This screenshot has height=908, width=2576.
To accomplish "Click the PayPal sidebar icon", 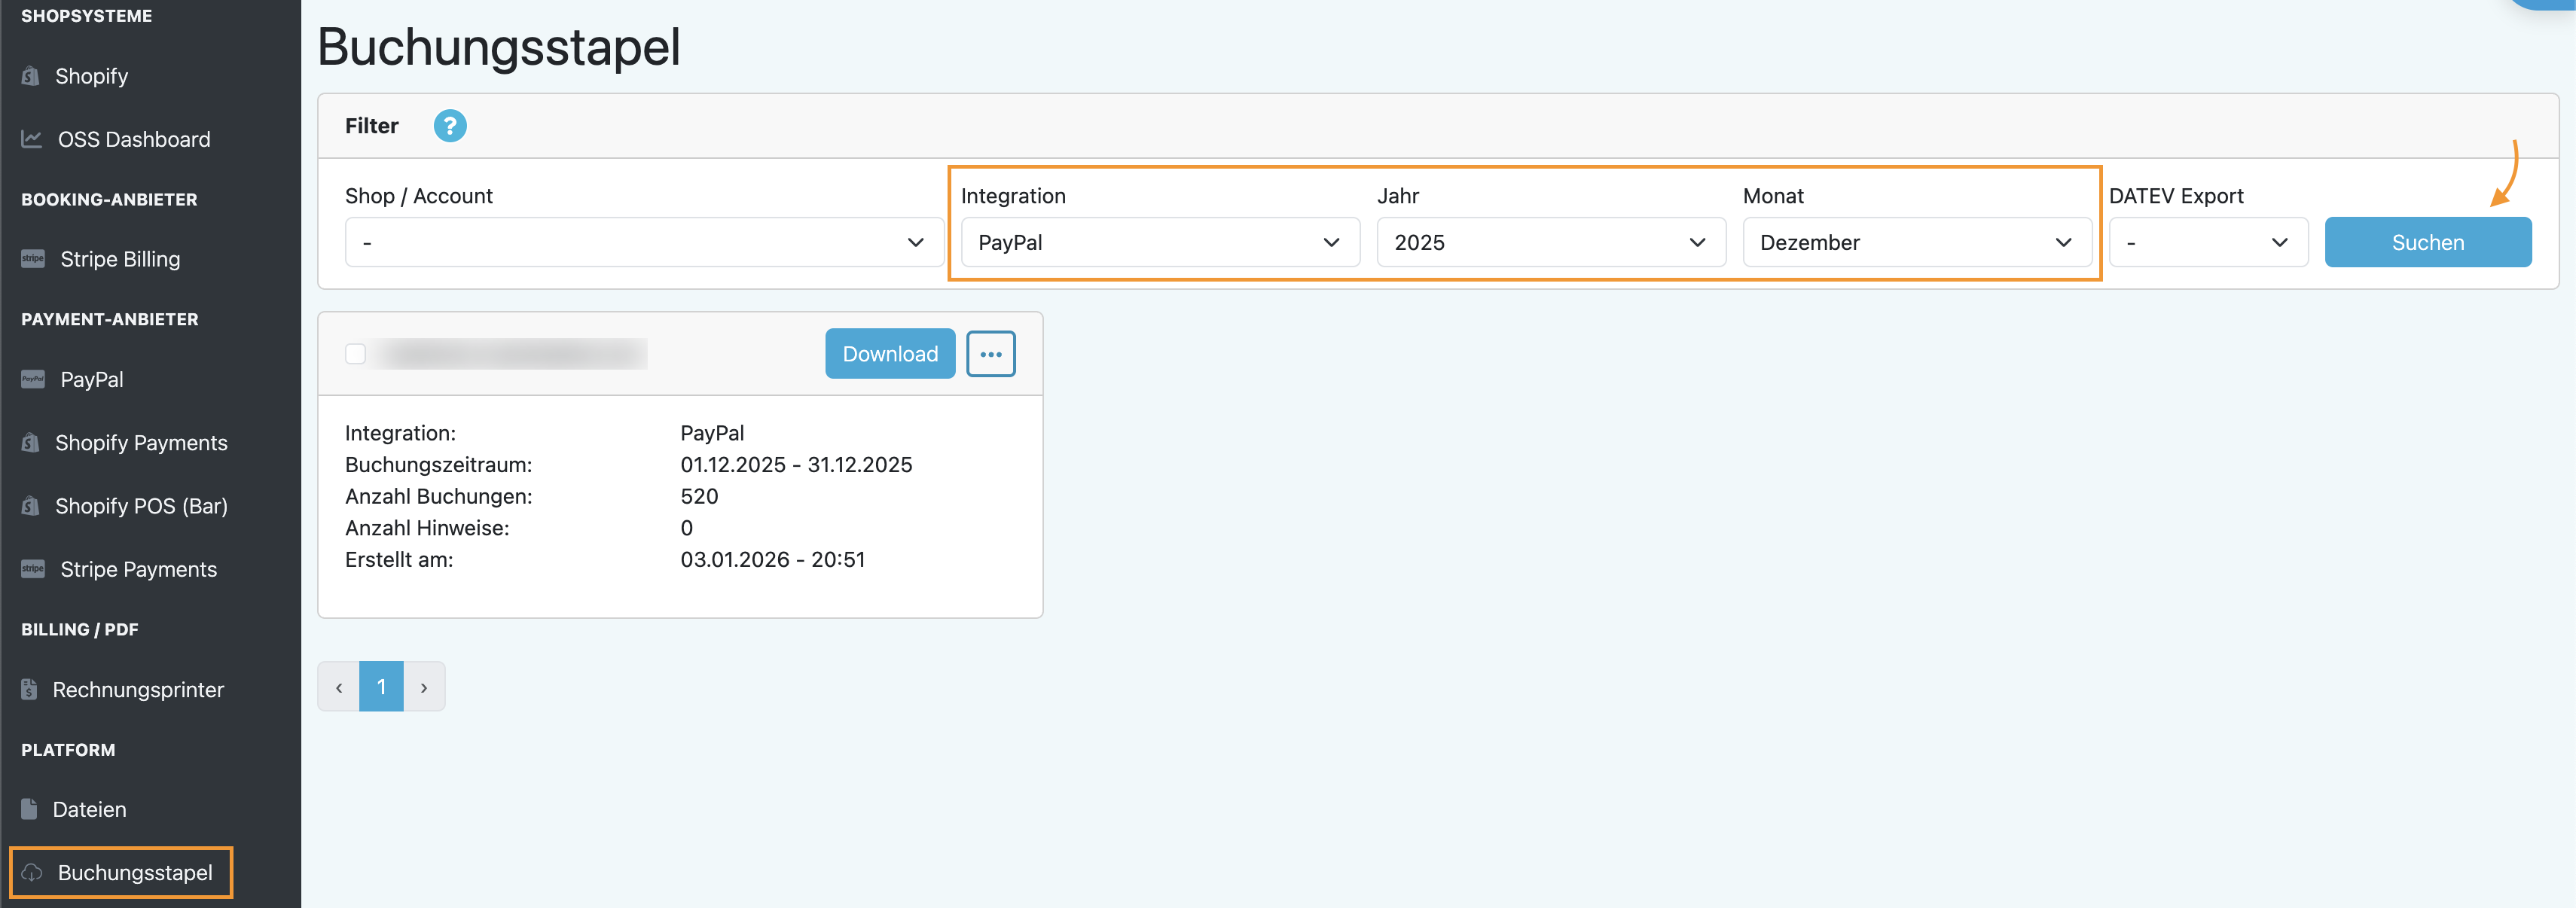I will [x=33, y=379].
